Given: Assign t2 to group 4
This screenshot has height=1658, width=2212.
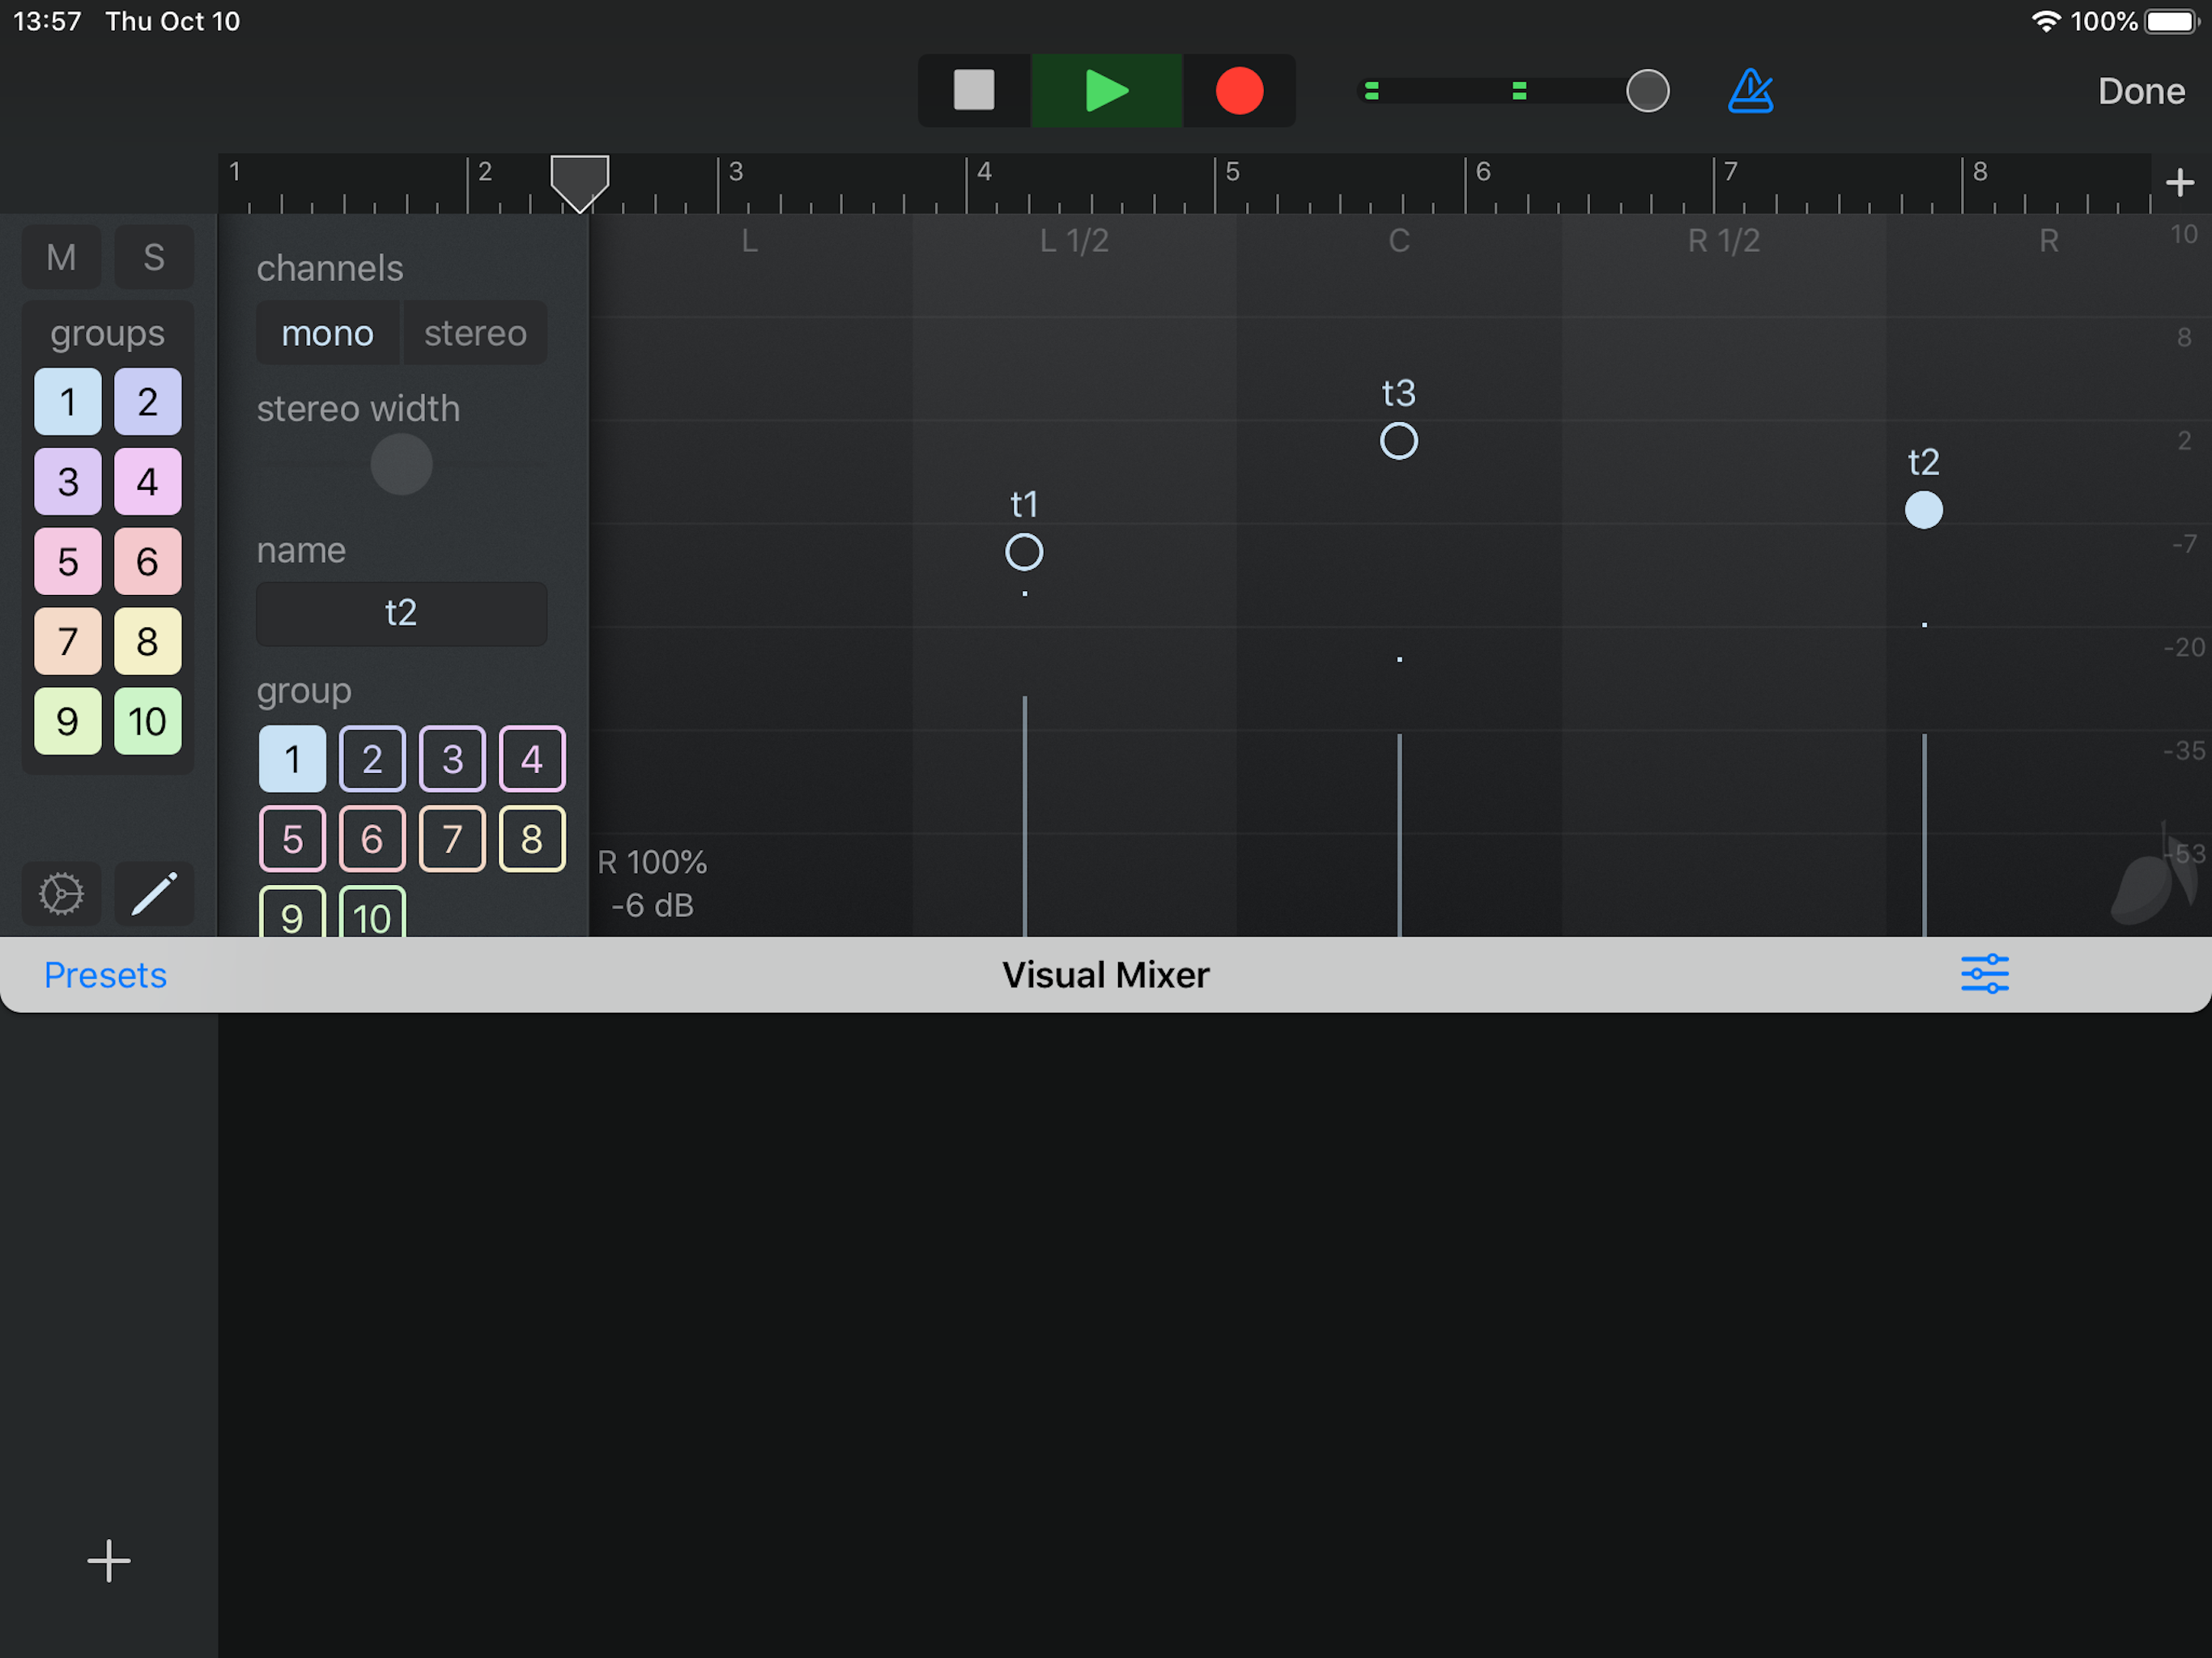Looking at the screenshot, I should [x=532, y=759].
